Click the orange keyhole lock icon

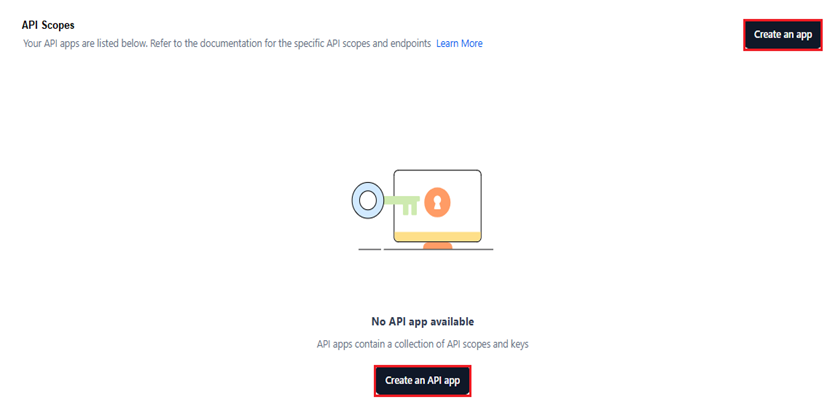(x=436, y=202)
